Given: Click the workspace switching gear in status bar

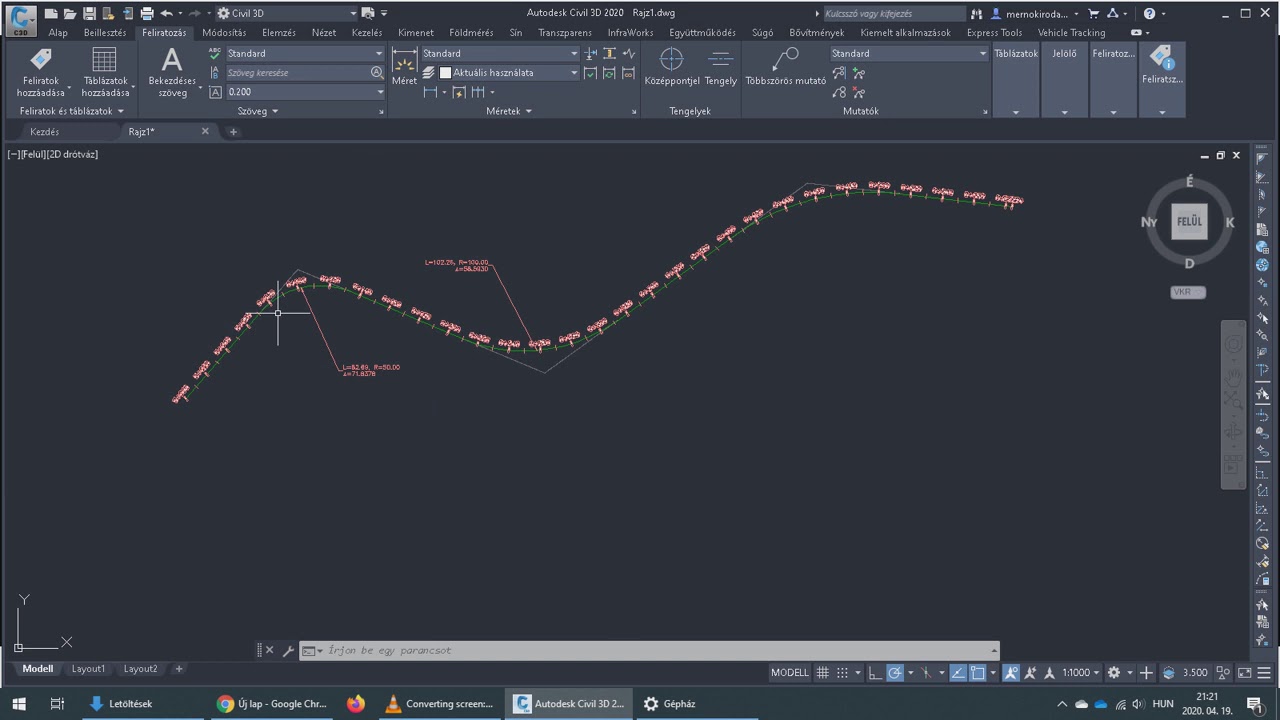Looking at the screenshot, I should (x=1114, y=672).
